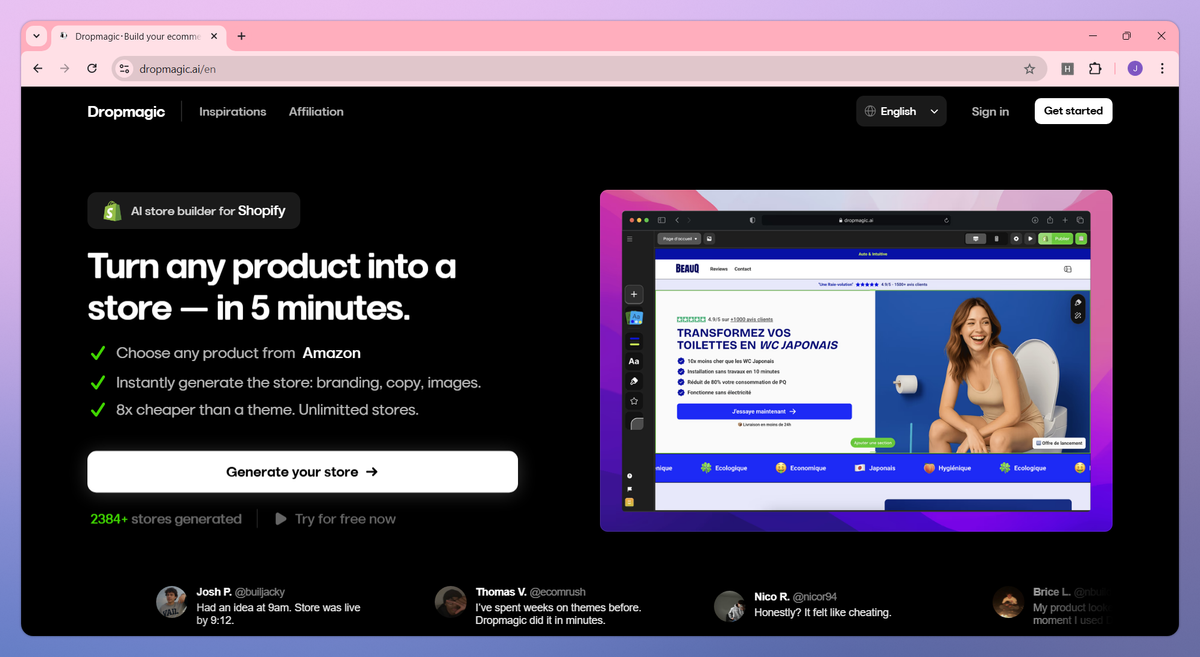Open Chrome three-dot menu
The height and width of the screenshot is (657, 1200).
coord(1162,69)
